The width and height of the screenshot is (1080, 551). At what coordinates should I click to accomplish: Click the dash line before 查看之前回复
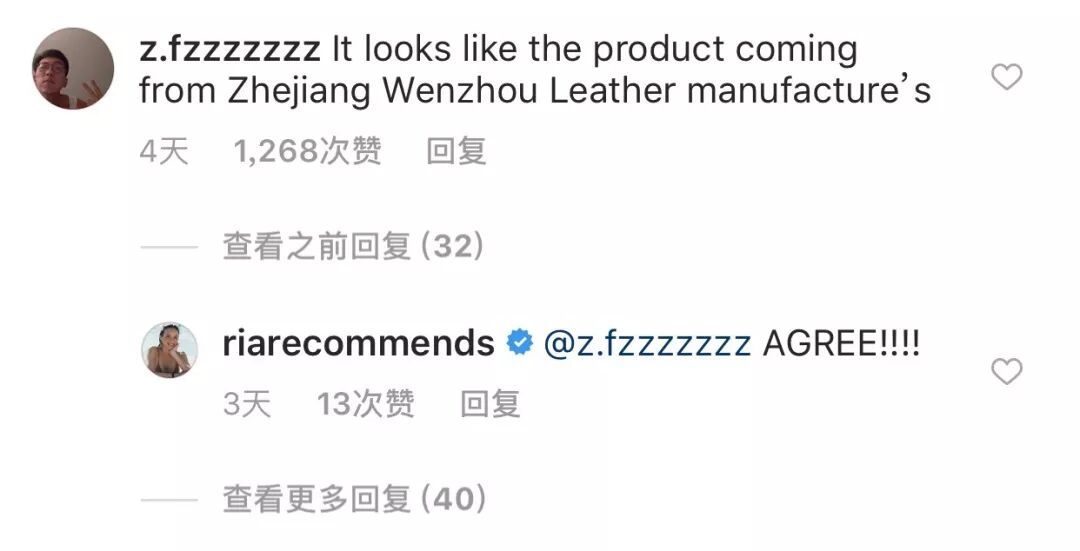coord(169,247)
